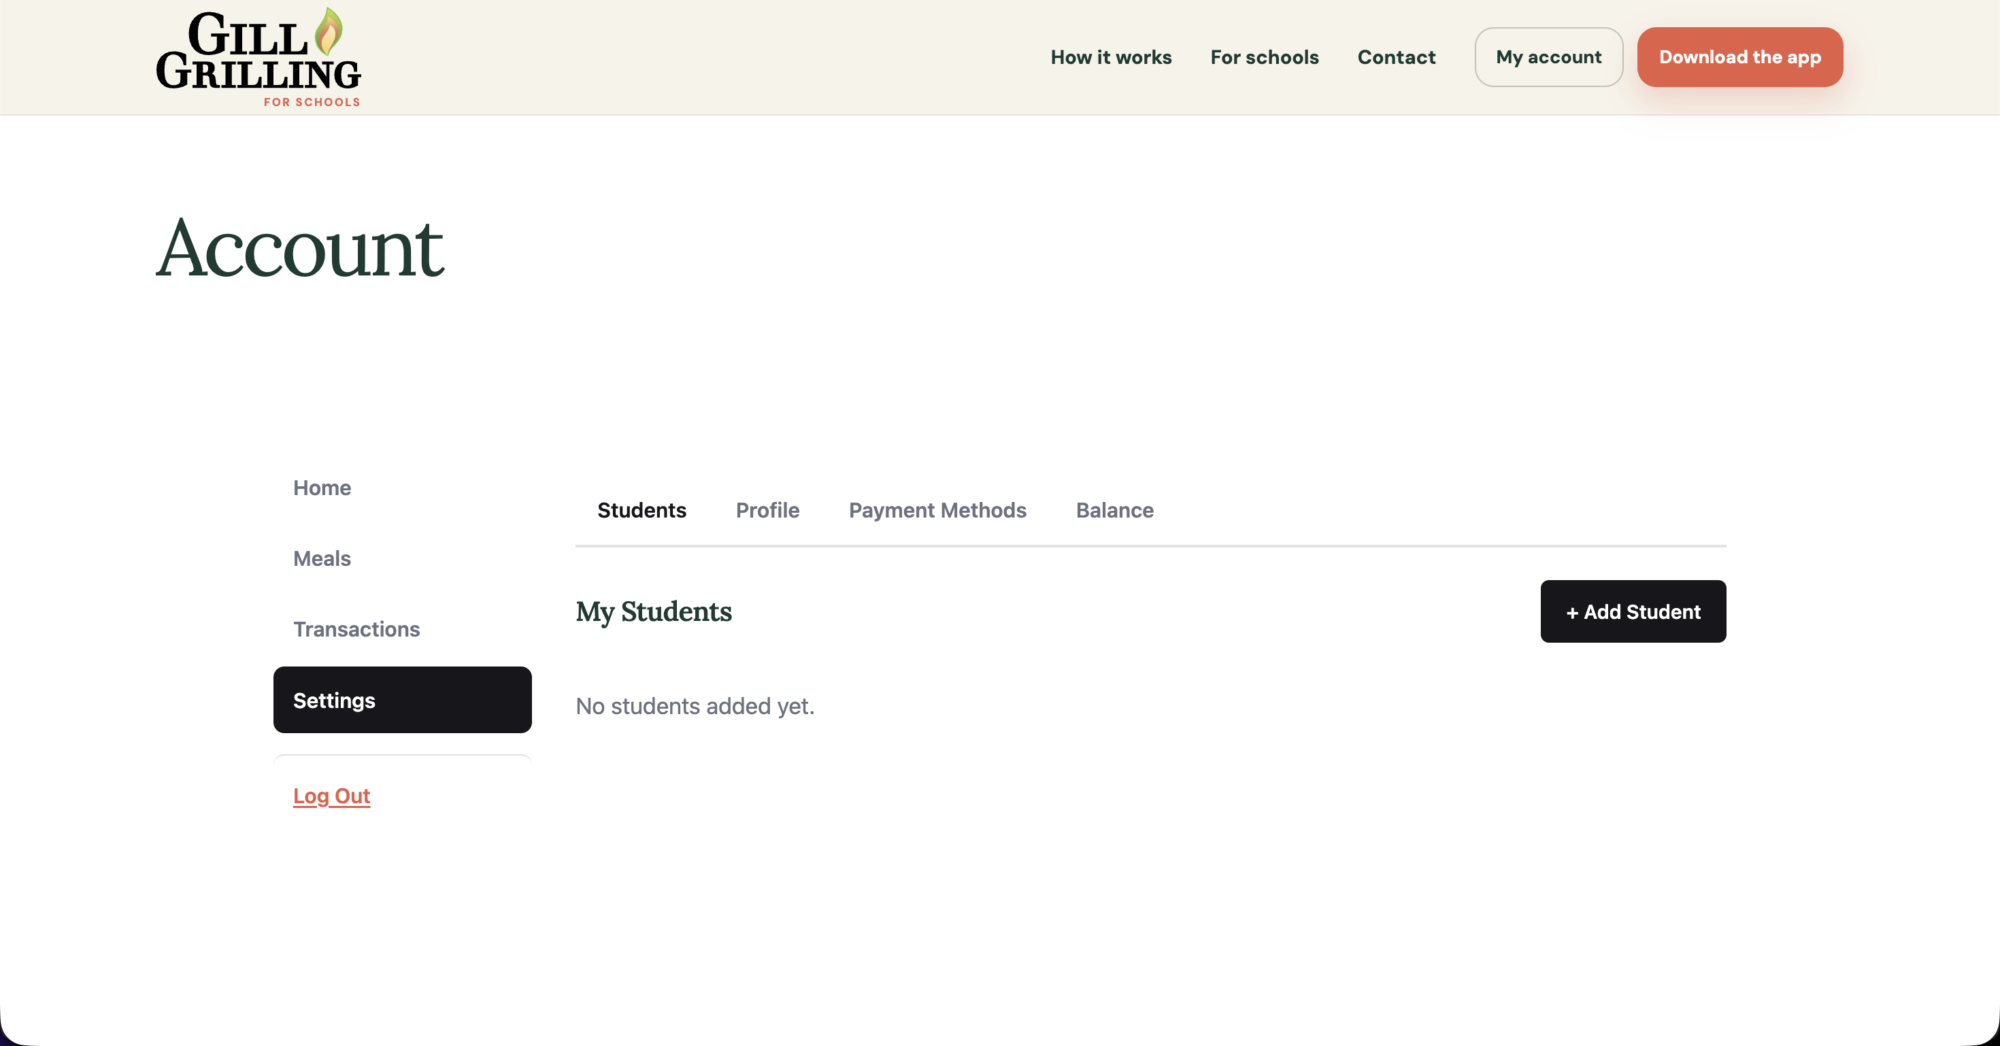Open Meals in the sidebar
Screen dimensions: 2000x1046
(322, 559)
